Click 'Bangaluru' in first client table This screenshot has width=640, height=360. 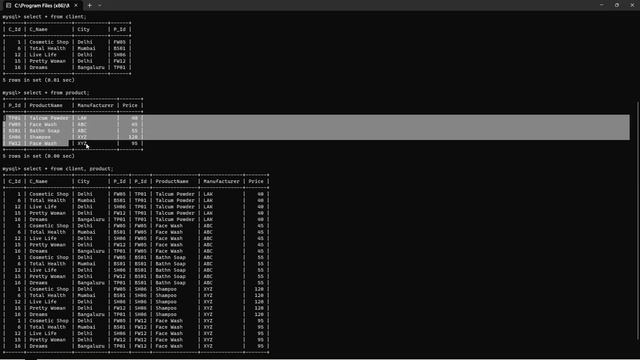pyautogui.click(x=91, y=67)
